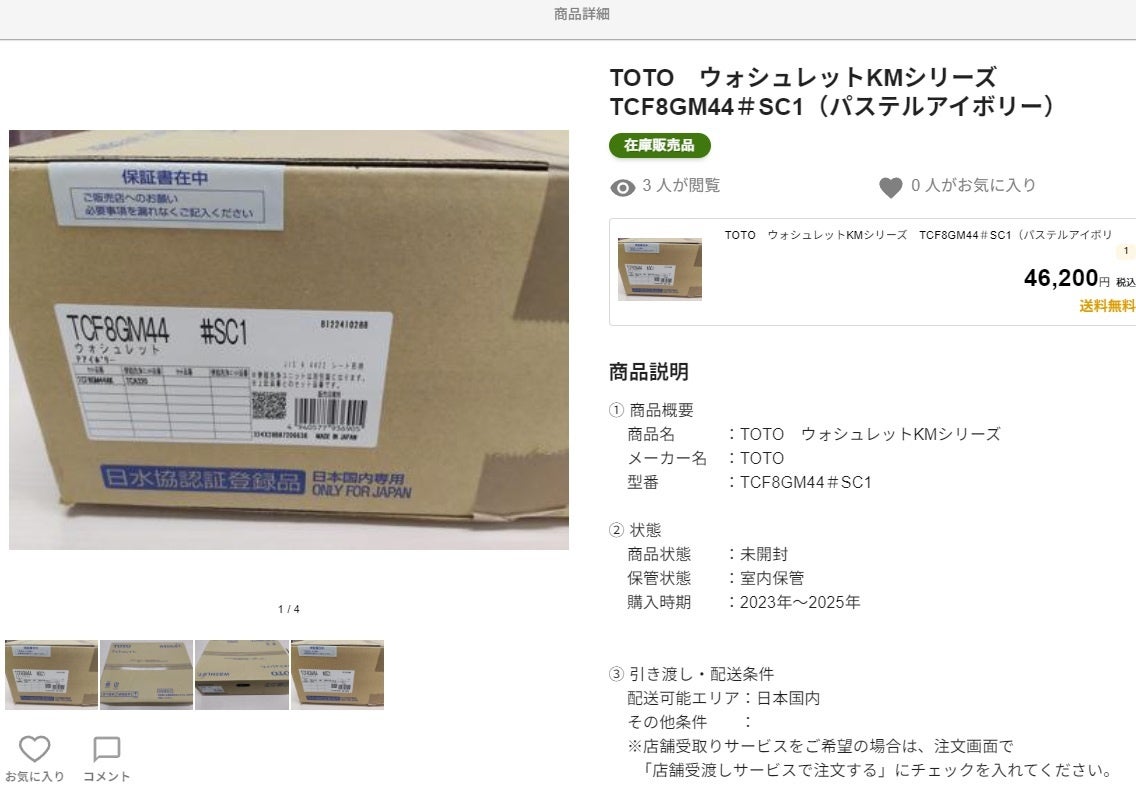The height and width of the screenshot is (793, 1136).
Task: Click the eye views icon
Action: coord(622,188)
